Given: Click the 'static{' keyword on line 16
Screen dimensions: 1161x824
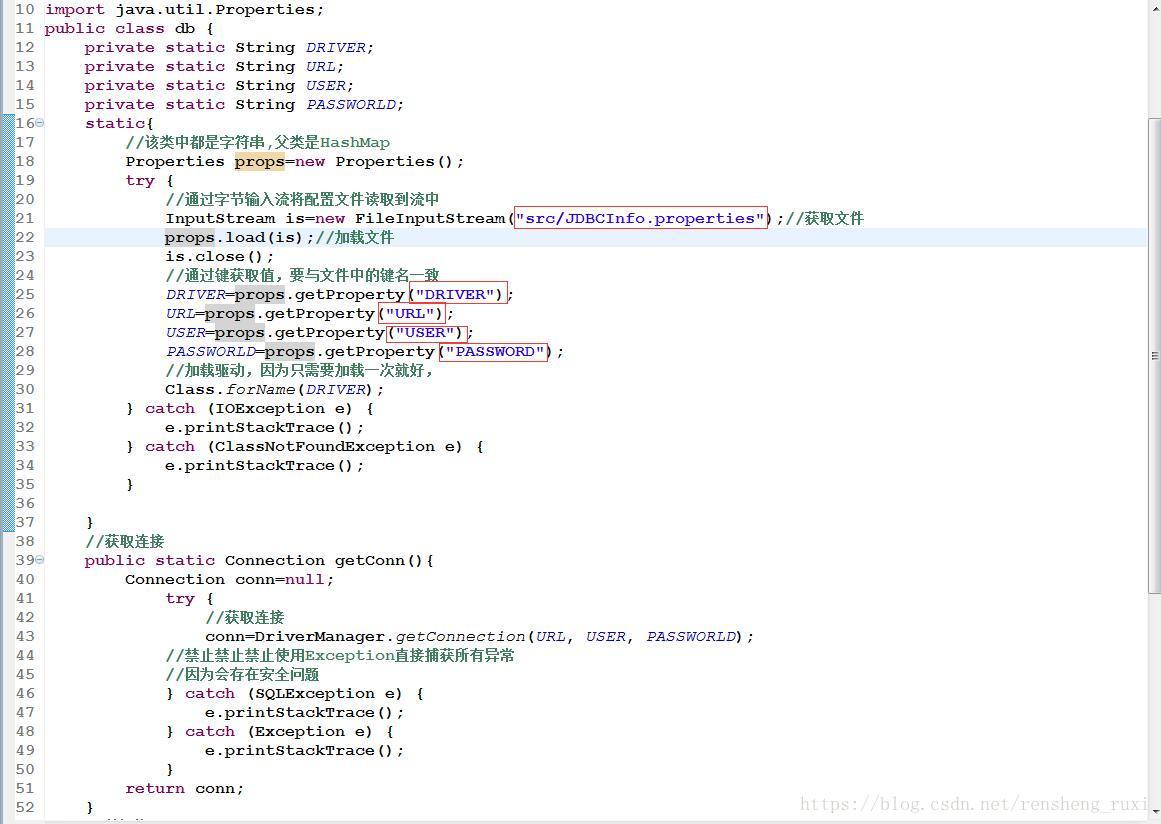Looking at the screenshot, I should pyautogui.click(x=119, y=124).
